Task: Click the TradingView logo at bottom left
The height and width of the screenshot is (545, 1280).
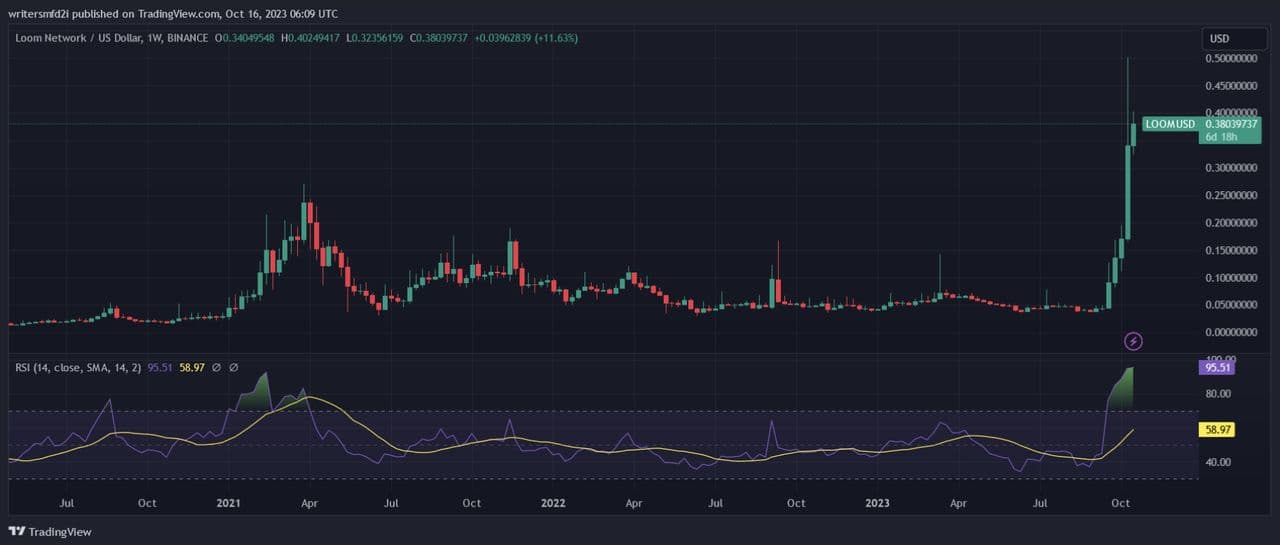Action: (50, 532)
